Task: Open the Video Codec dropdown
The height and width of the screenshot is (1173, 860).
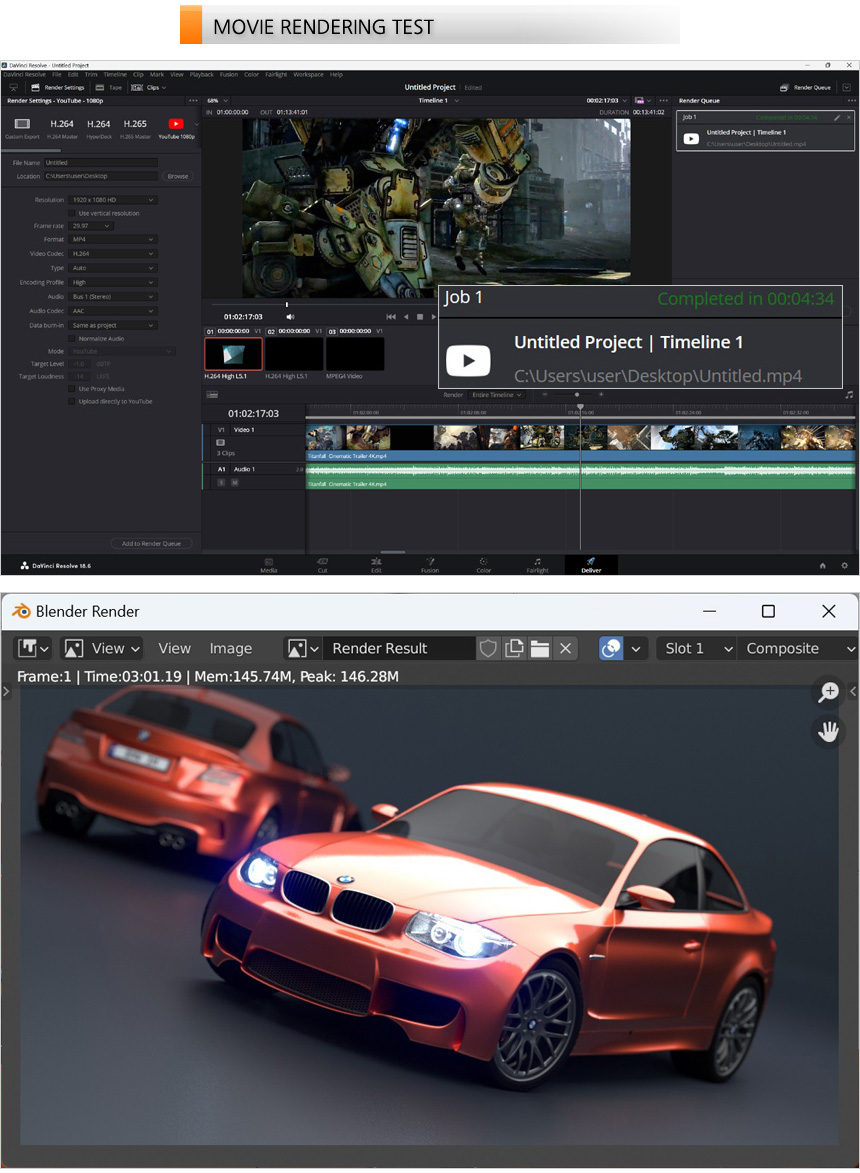Action: pyautogui.click(x=113, y=254)
